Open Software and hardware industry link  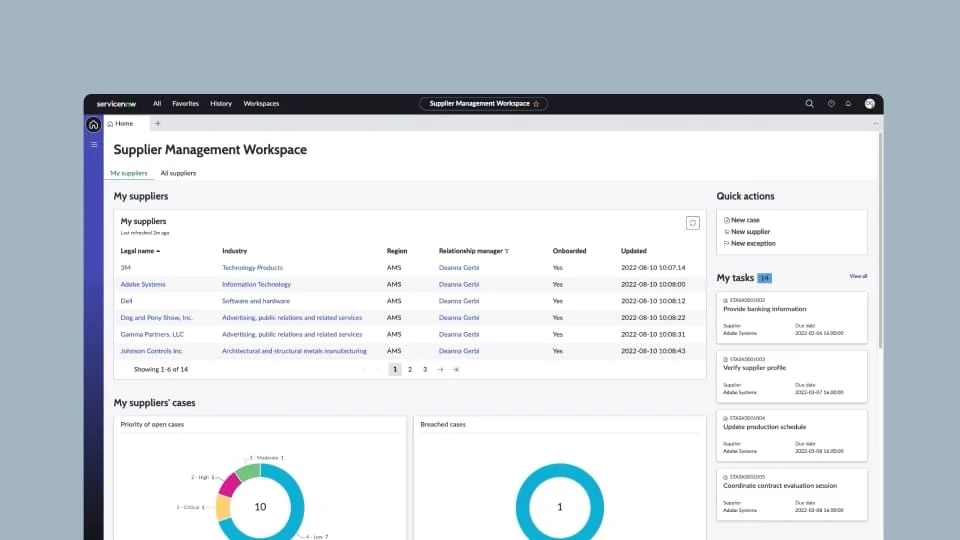point(256,301)
